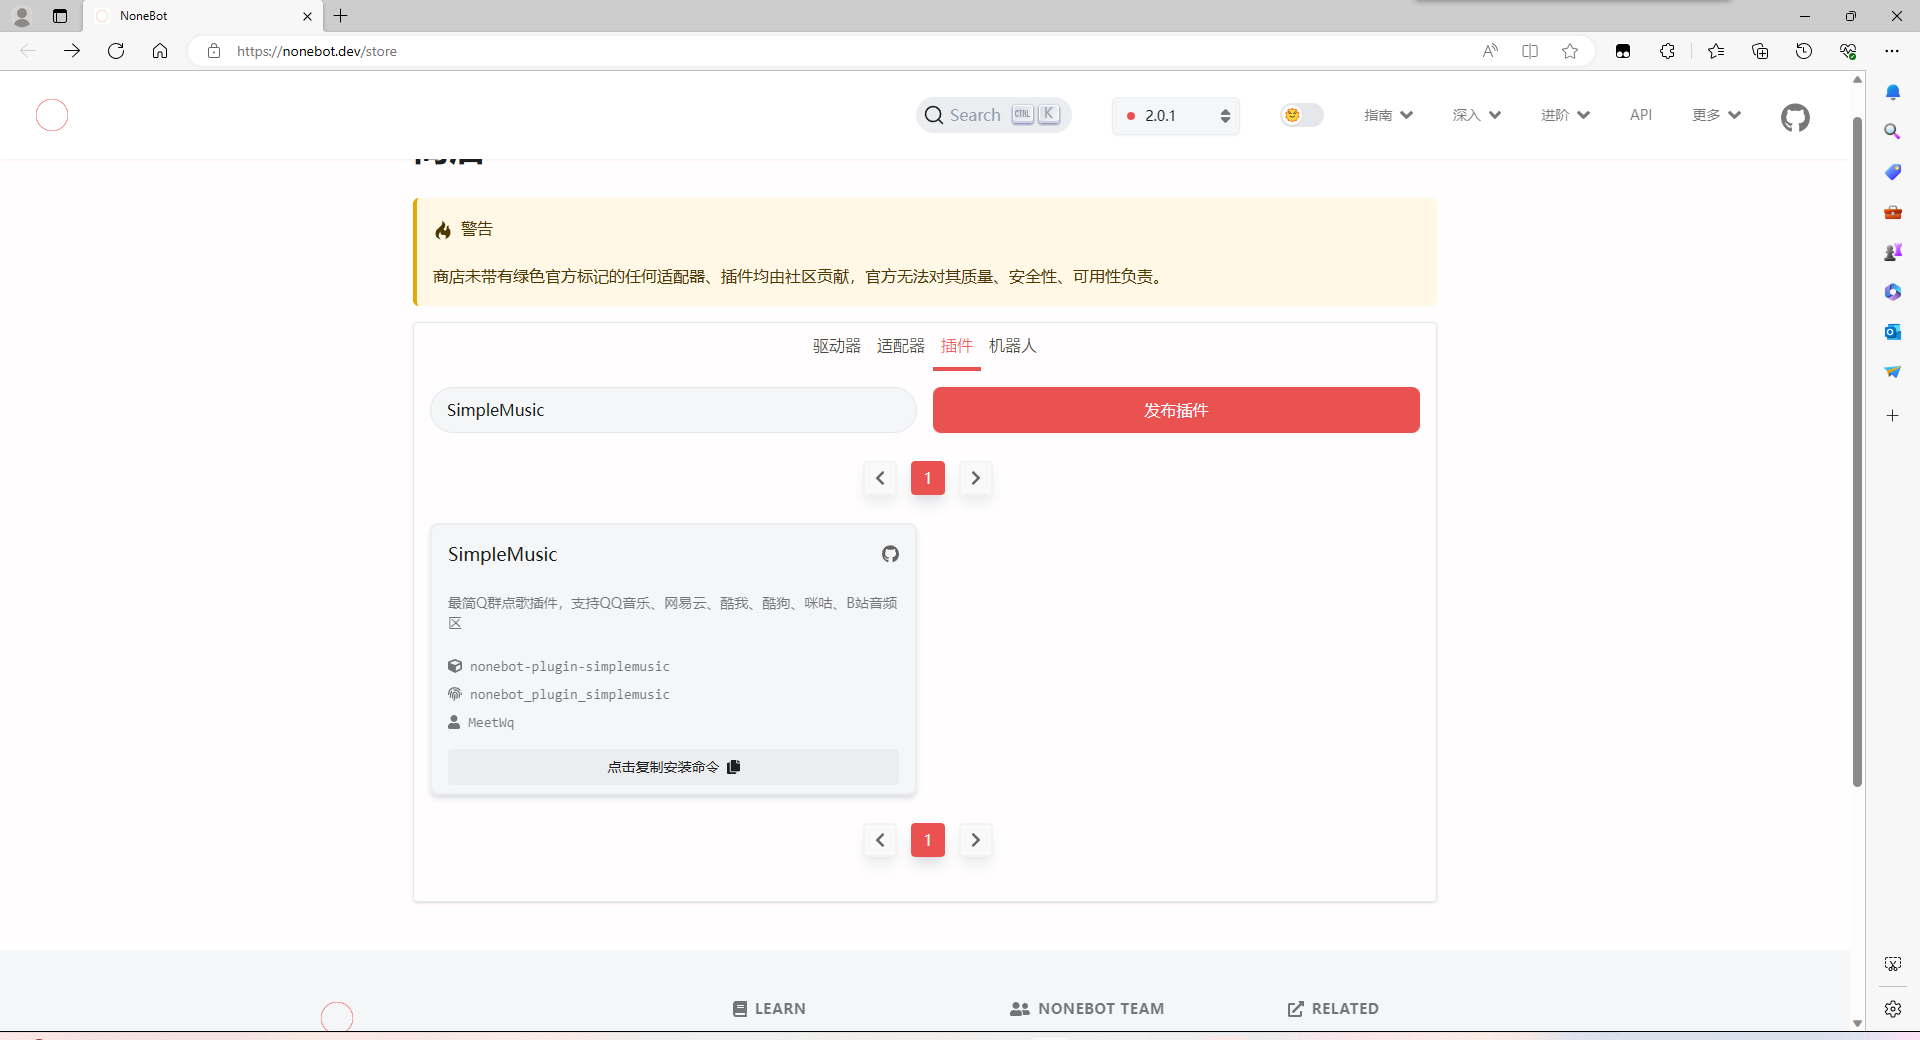Open the browser profile avatar

click(x=22, y=16)
